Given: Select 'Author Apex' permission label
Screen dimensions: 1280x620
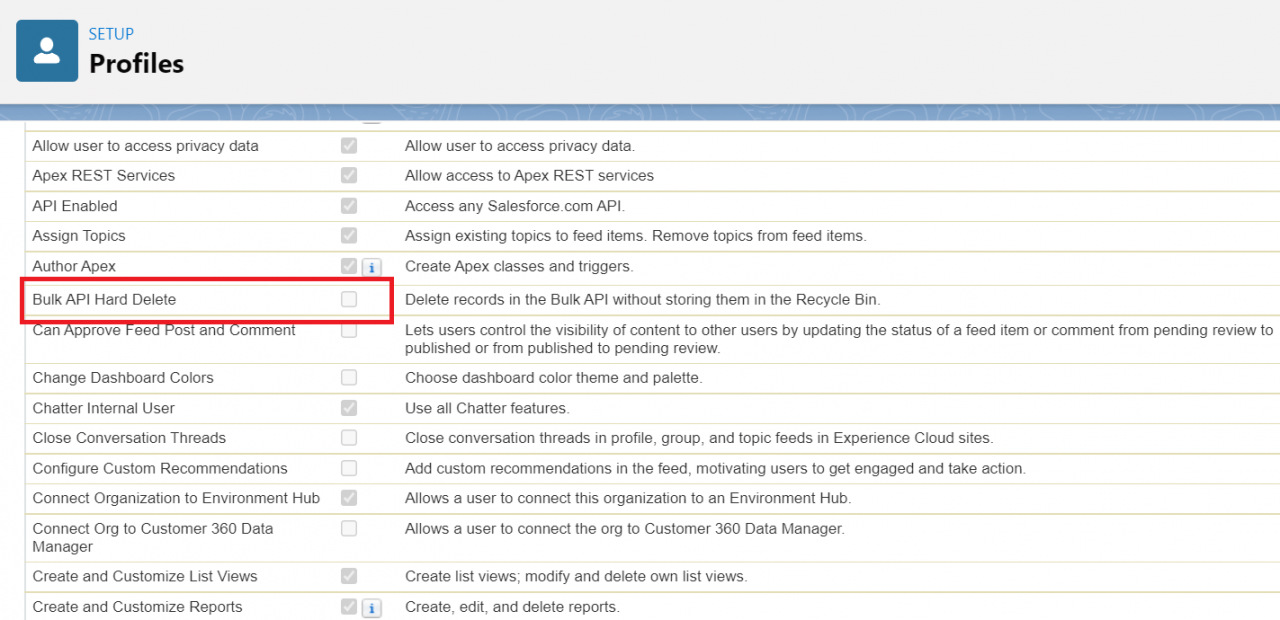Looking at the screenshot, I should point(74,266).
